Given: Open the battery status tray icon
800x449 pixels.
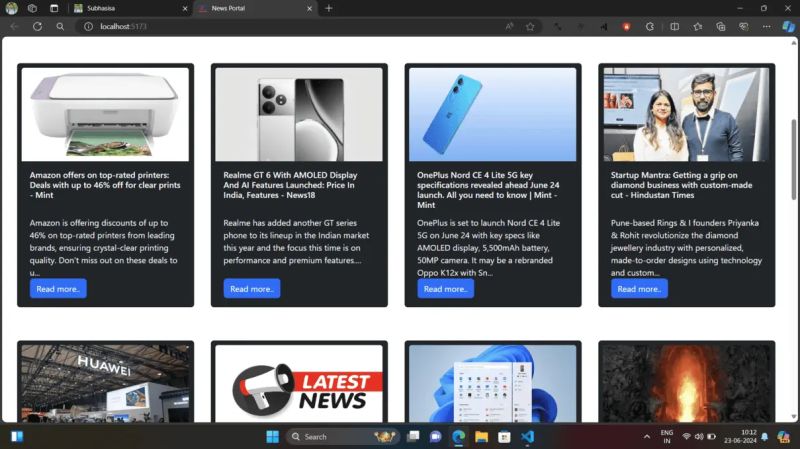Looking at the screenshot, I should [712, 437].
